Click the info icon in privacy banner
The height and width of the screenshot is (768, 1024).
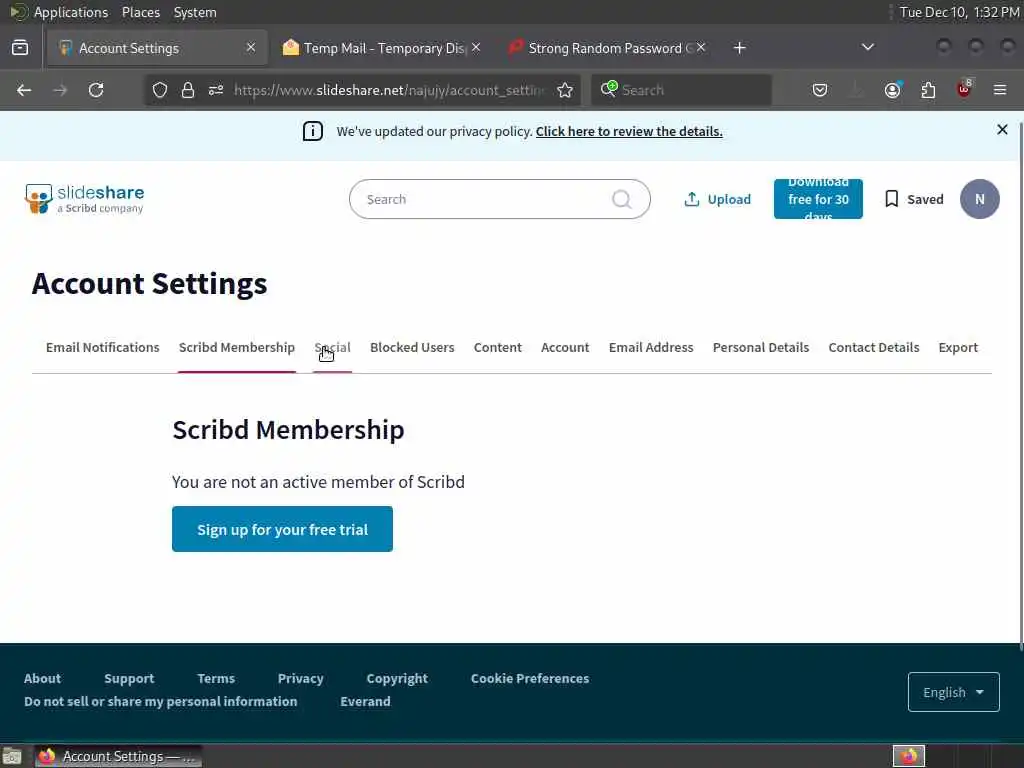313,131
